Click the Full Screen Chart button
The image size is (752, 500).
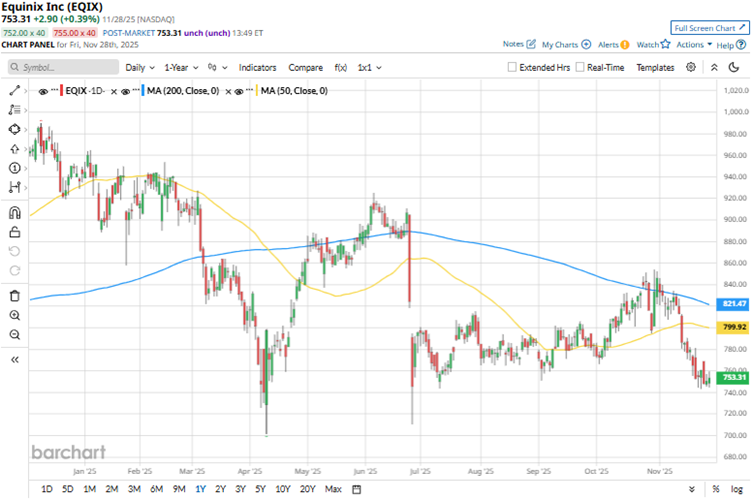click(x=709, y=28)
